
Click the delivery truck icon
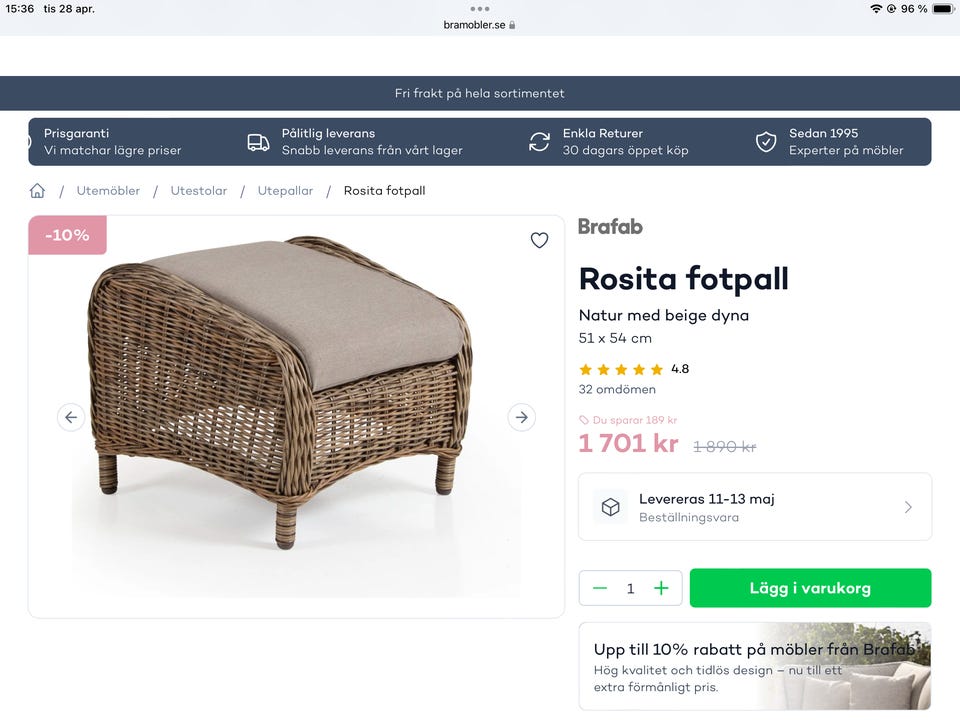pos(258,142)
